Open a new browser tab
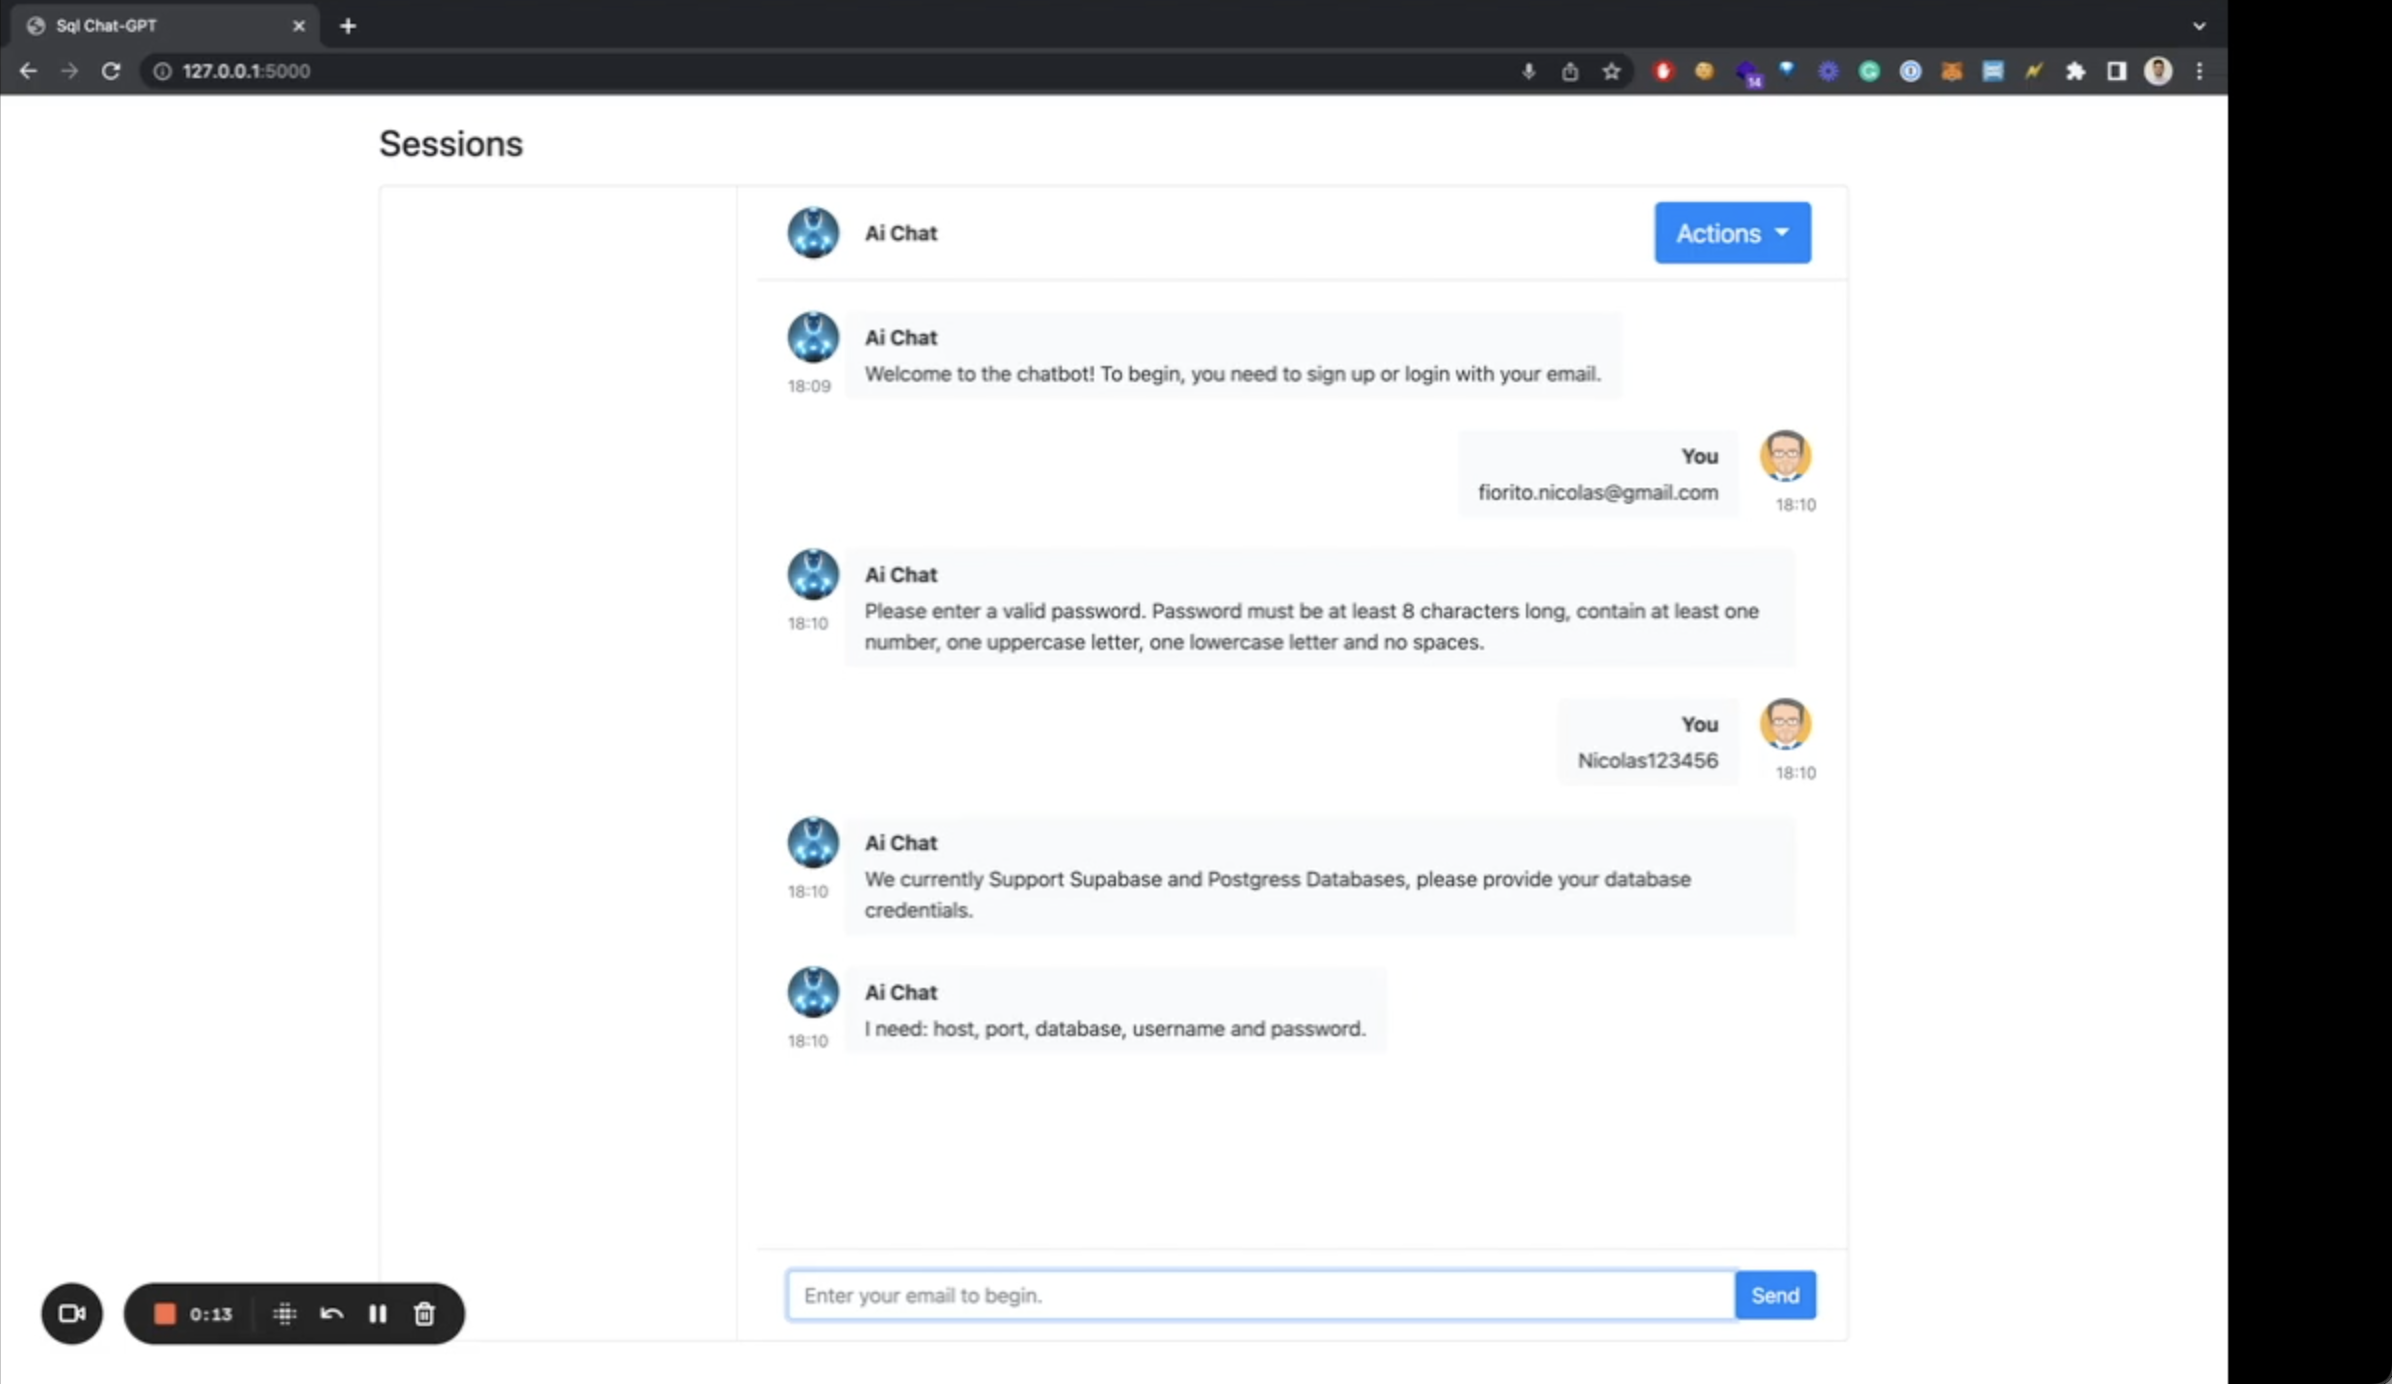Image resolution: width=2392 pixels, height=1384 pixels. [x=348, y=26]
